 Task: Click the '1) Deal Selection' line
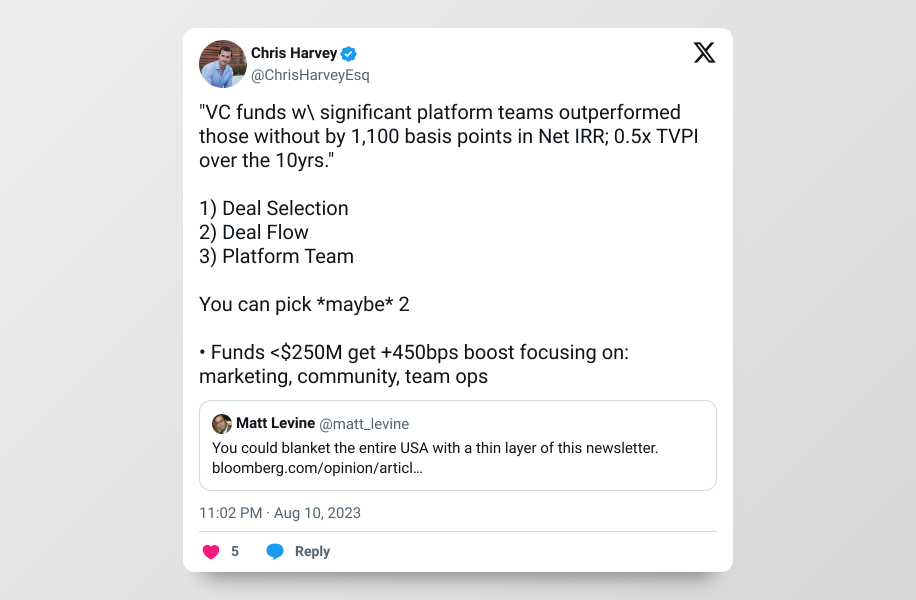tap(273, 209)
